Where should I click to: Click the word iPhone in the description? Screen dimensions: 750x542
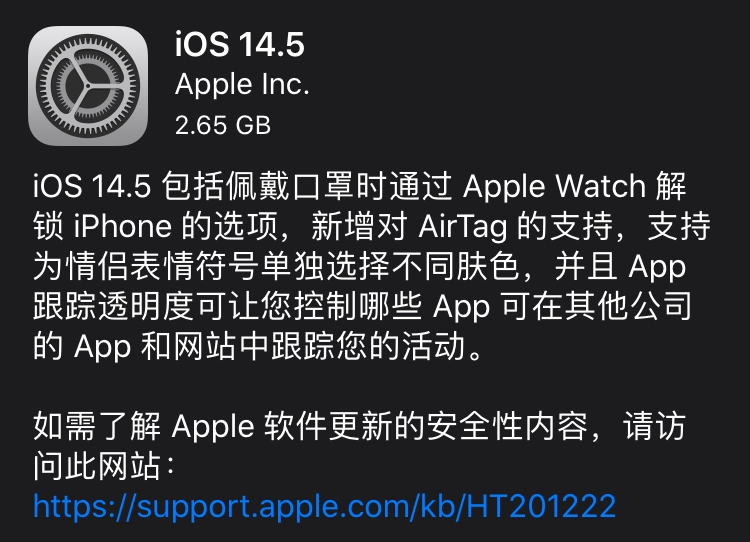(x=123, y=226)
